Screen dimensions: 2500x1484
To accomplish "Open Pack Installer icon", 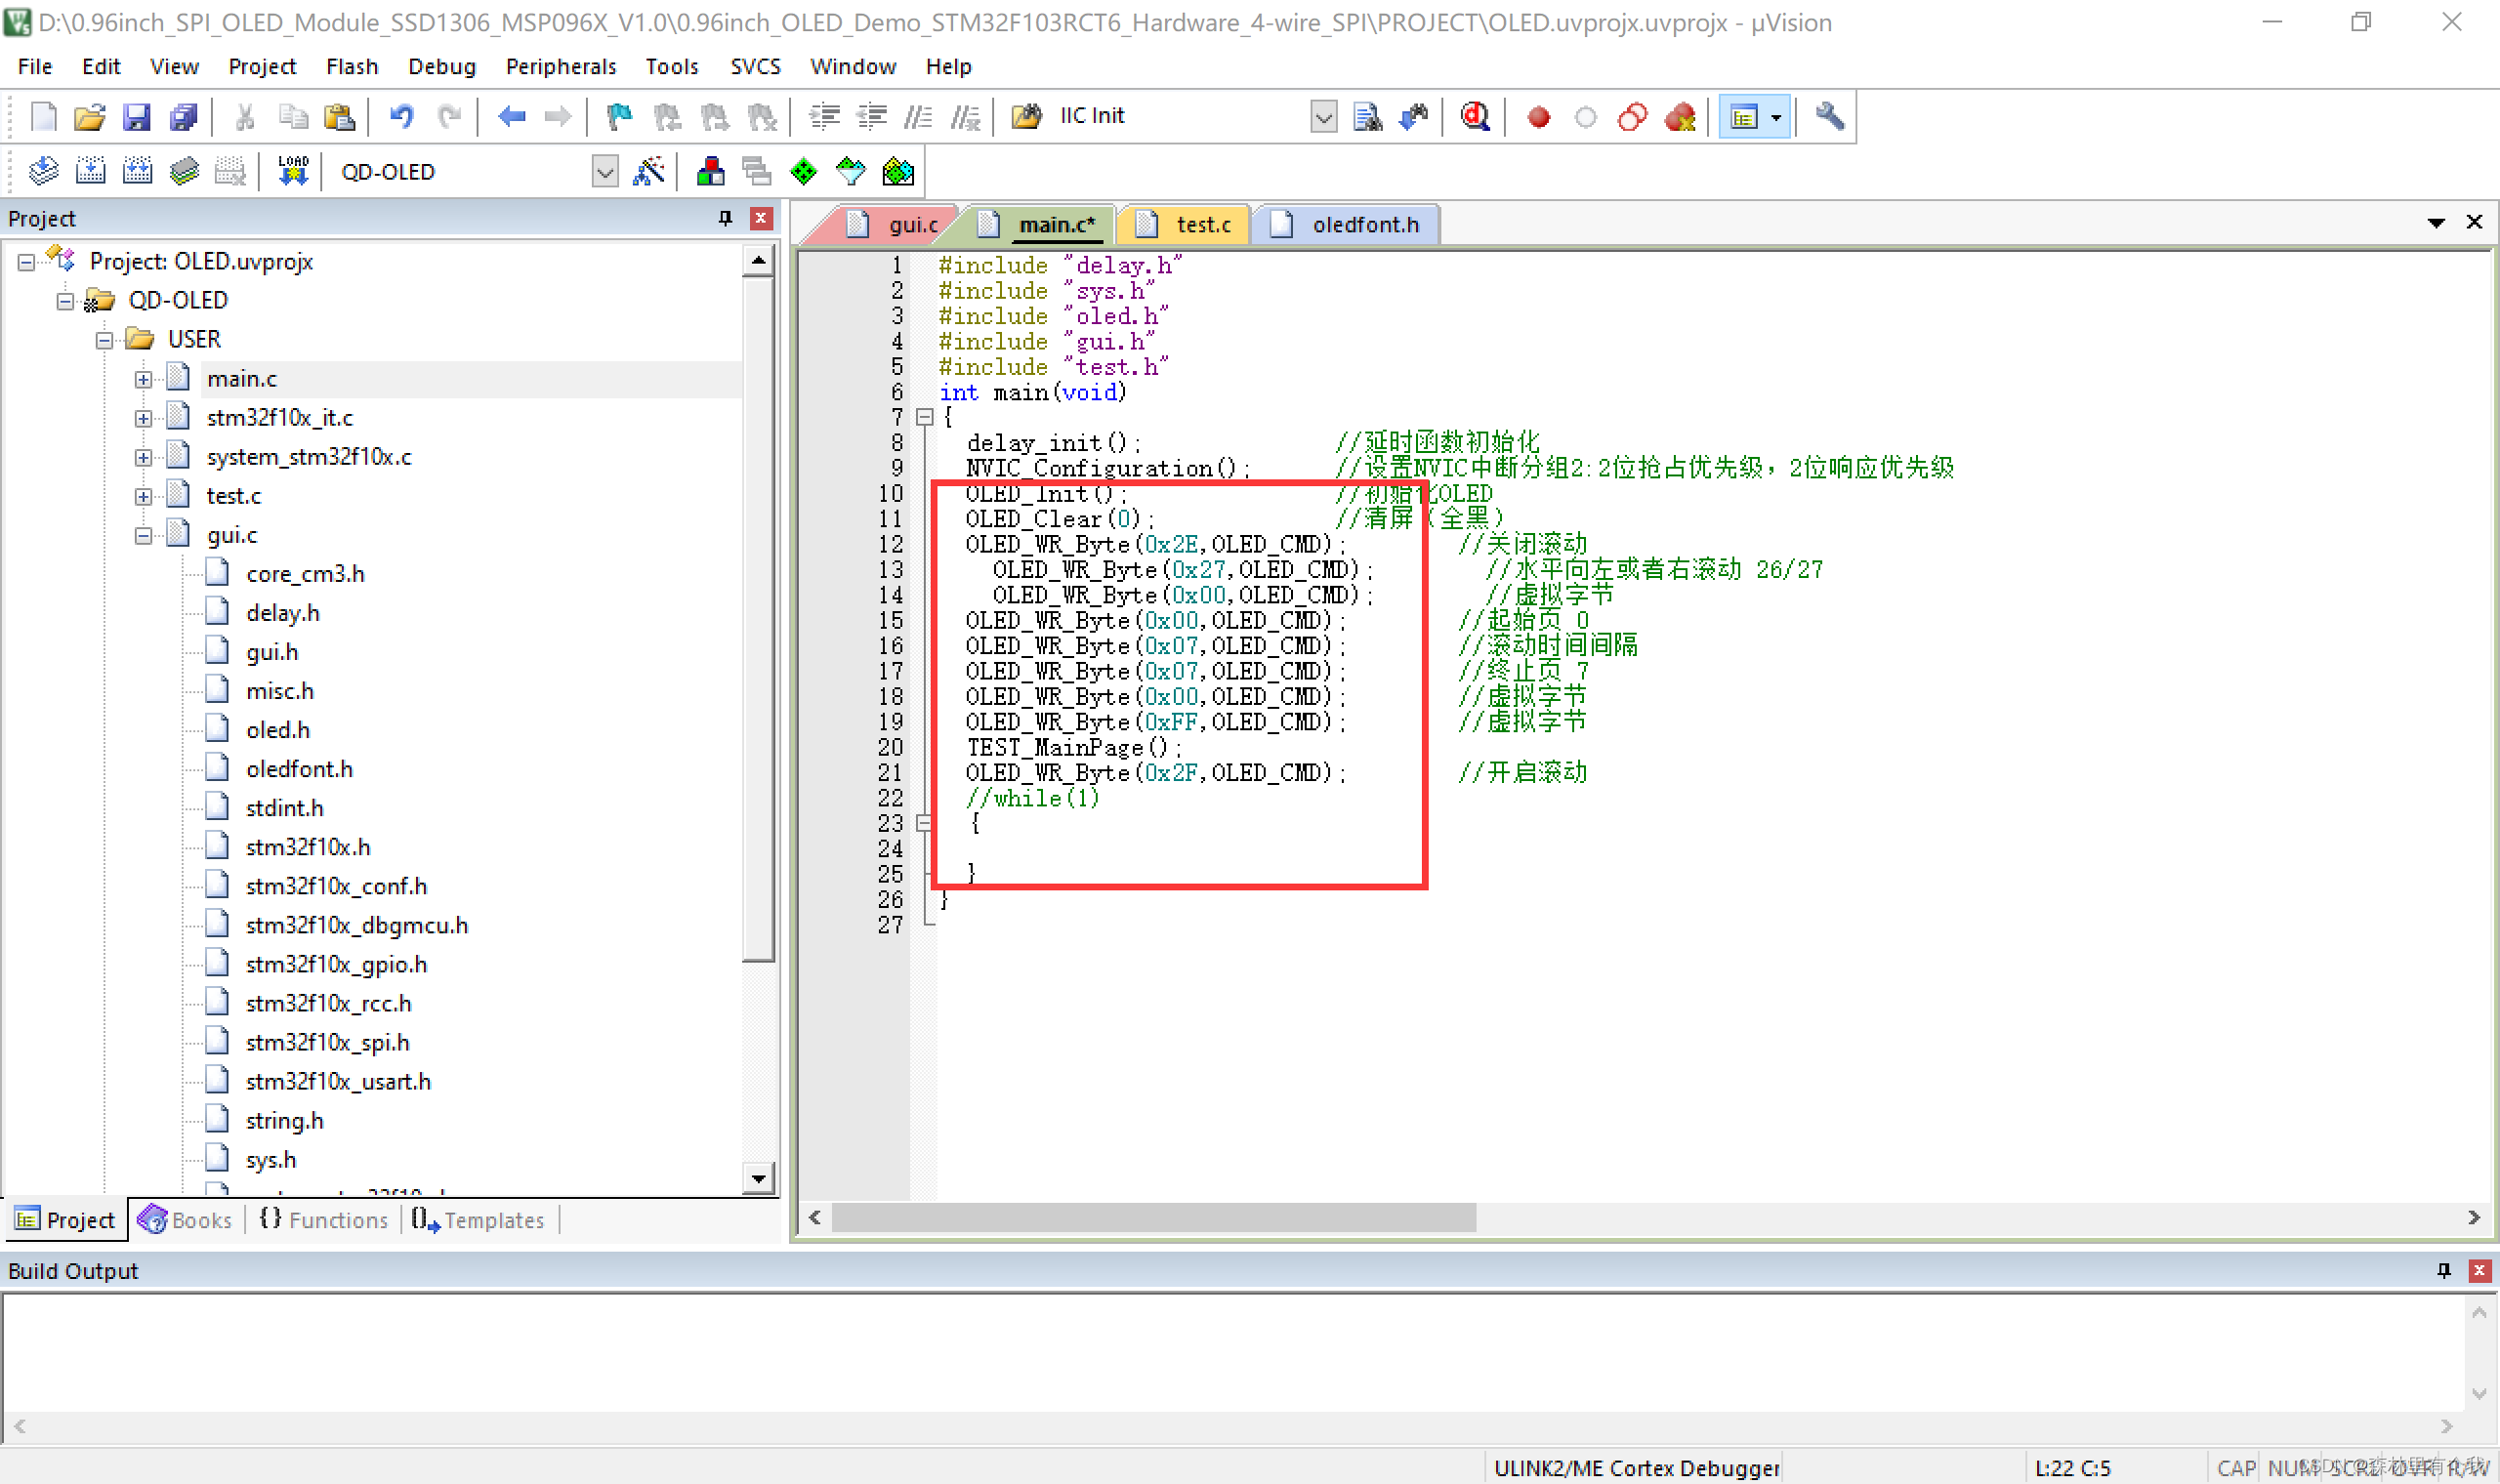I will pos(898,172).
